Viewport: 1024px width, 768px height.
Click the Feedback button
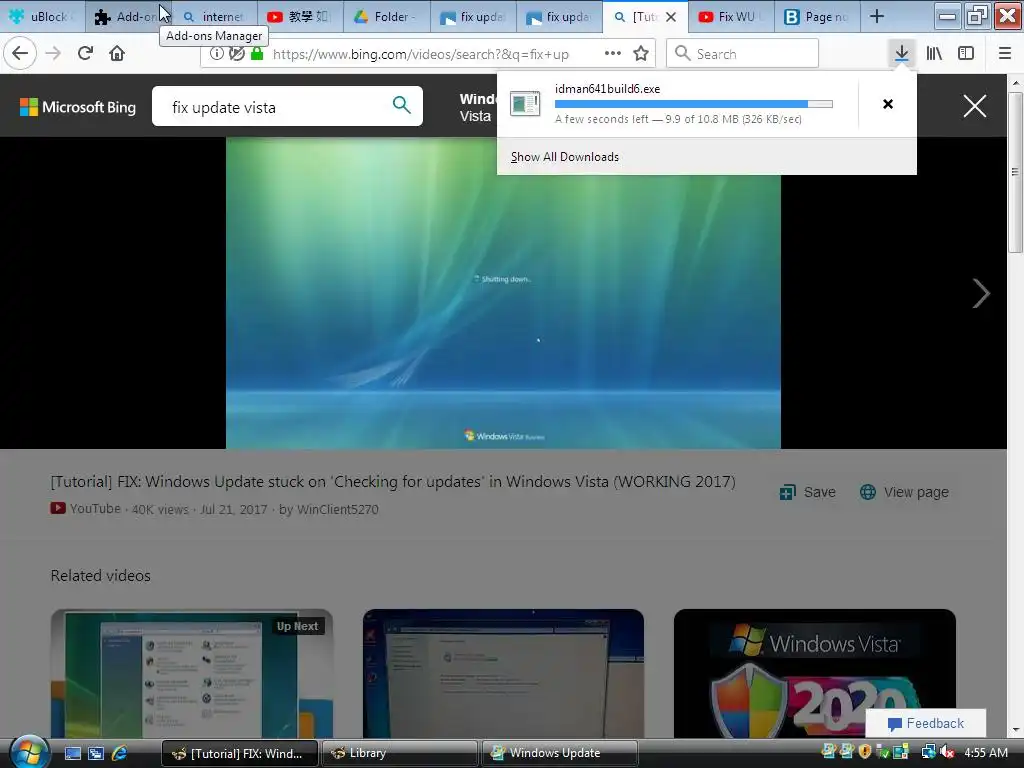925,723
